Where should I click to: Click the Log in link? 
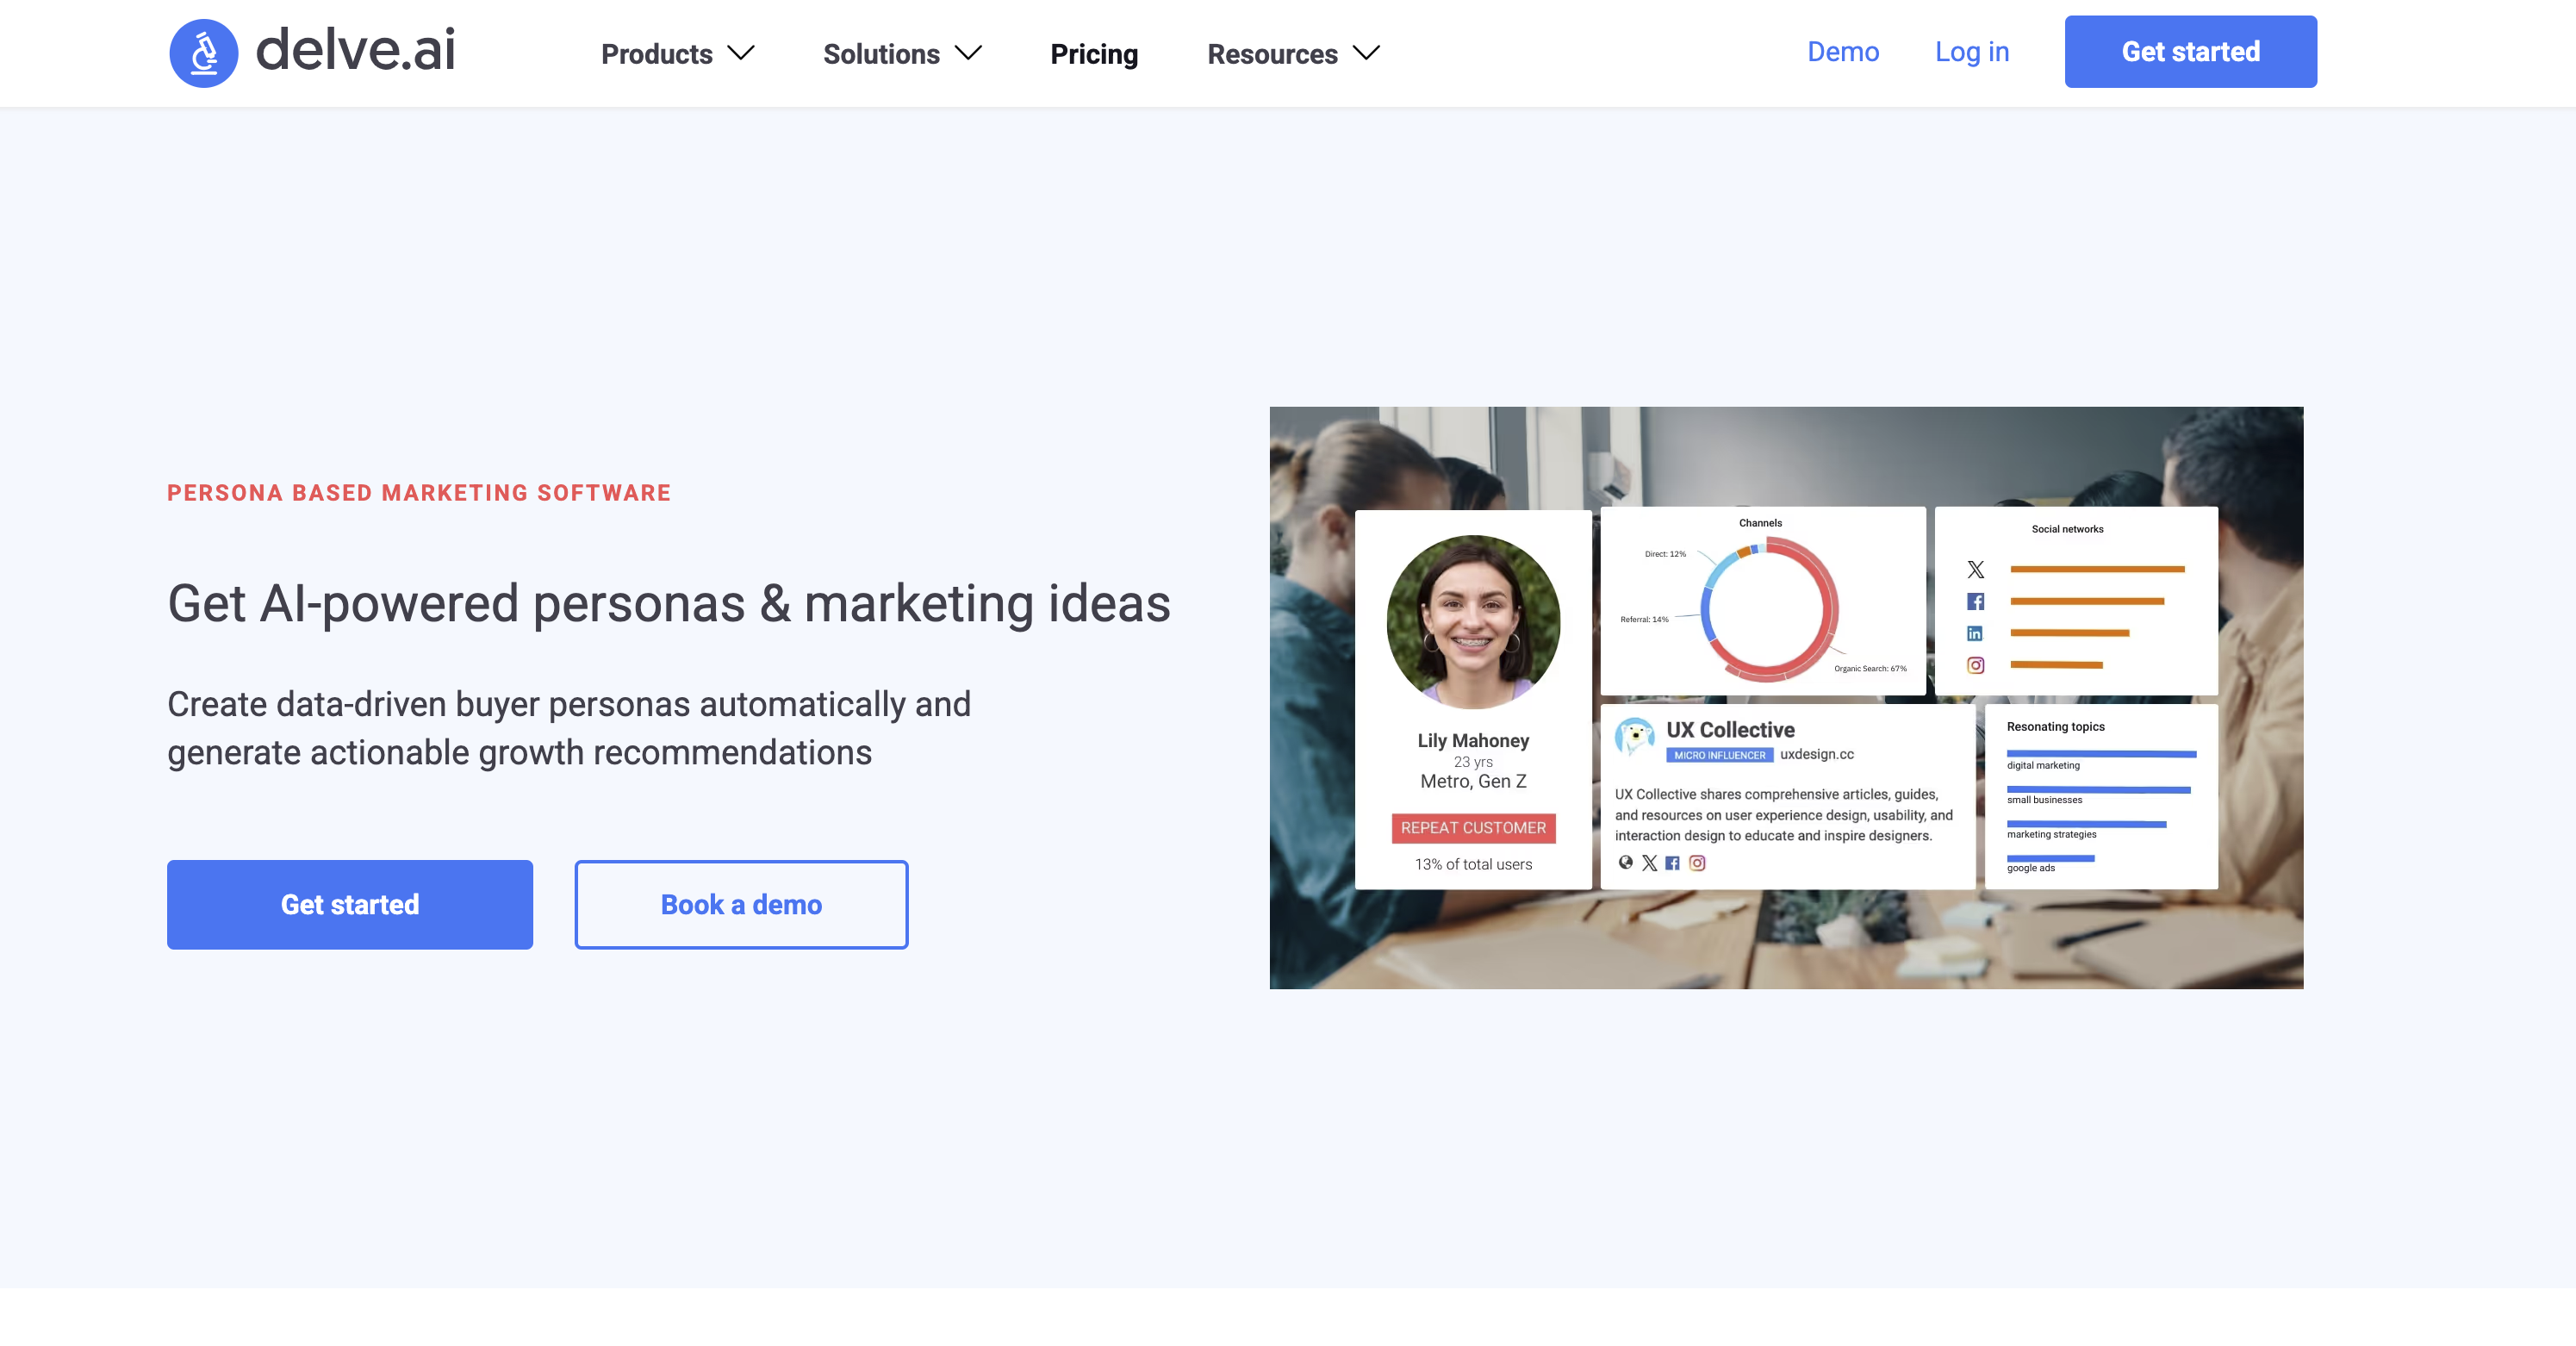pyautogui.click(x=1972, y=52)
